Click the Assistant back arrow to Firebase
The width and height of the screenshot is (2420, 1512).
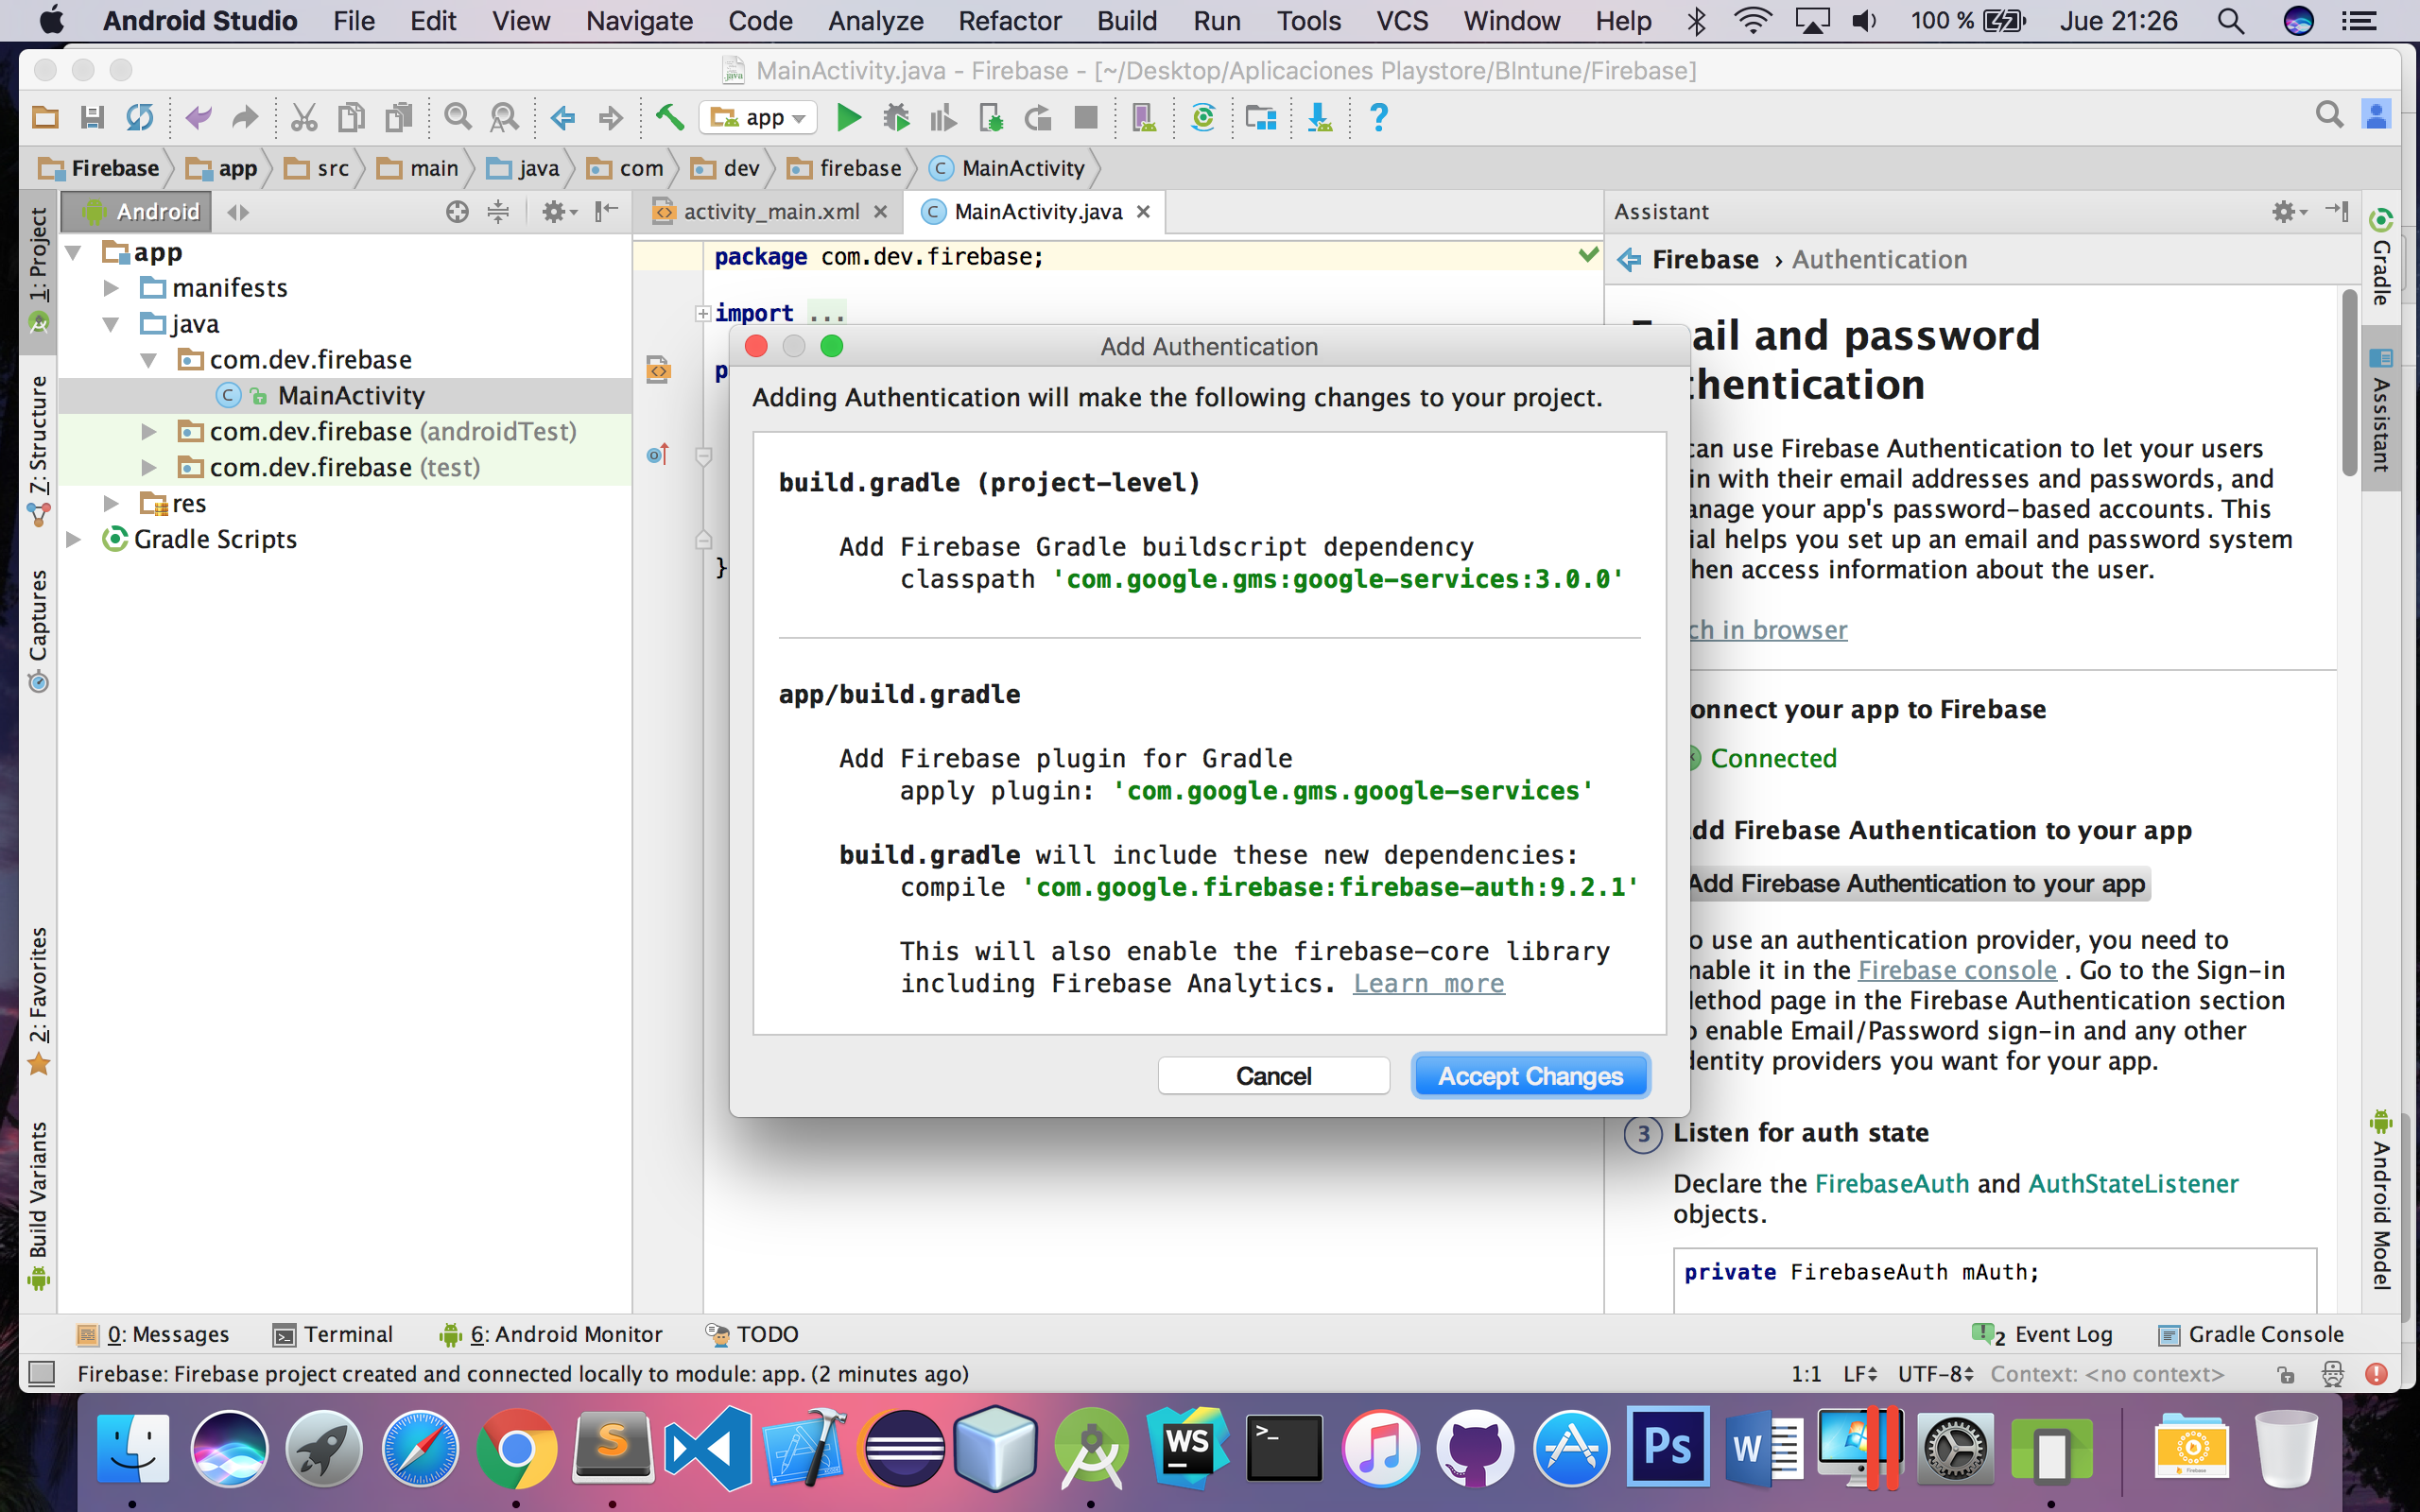[x=1629, y=260]
